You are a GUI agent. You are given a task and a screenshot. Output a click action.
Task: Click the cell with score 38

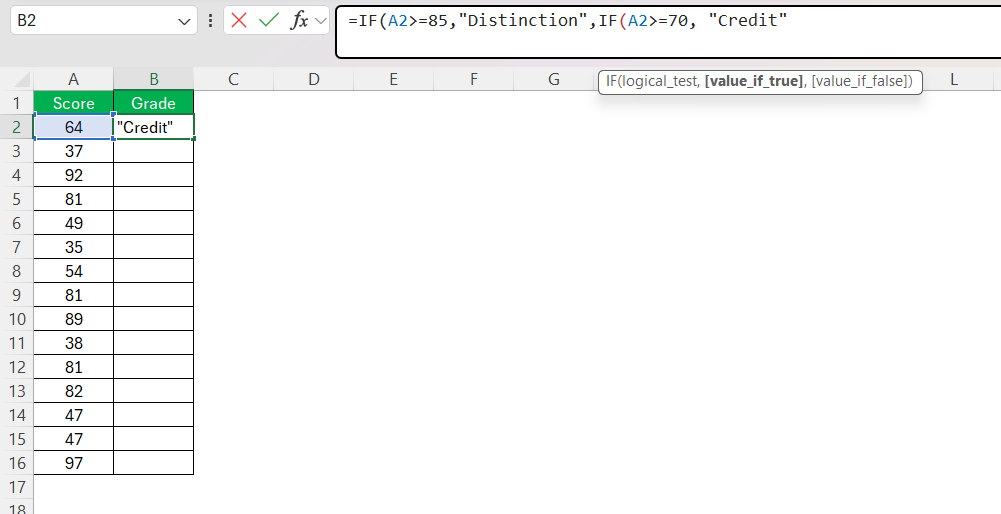tap(73, 343)
